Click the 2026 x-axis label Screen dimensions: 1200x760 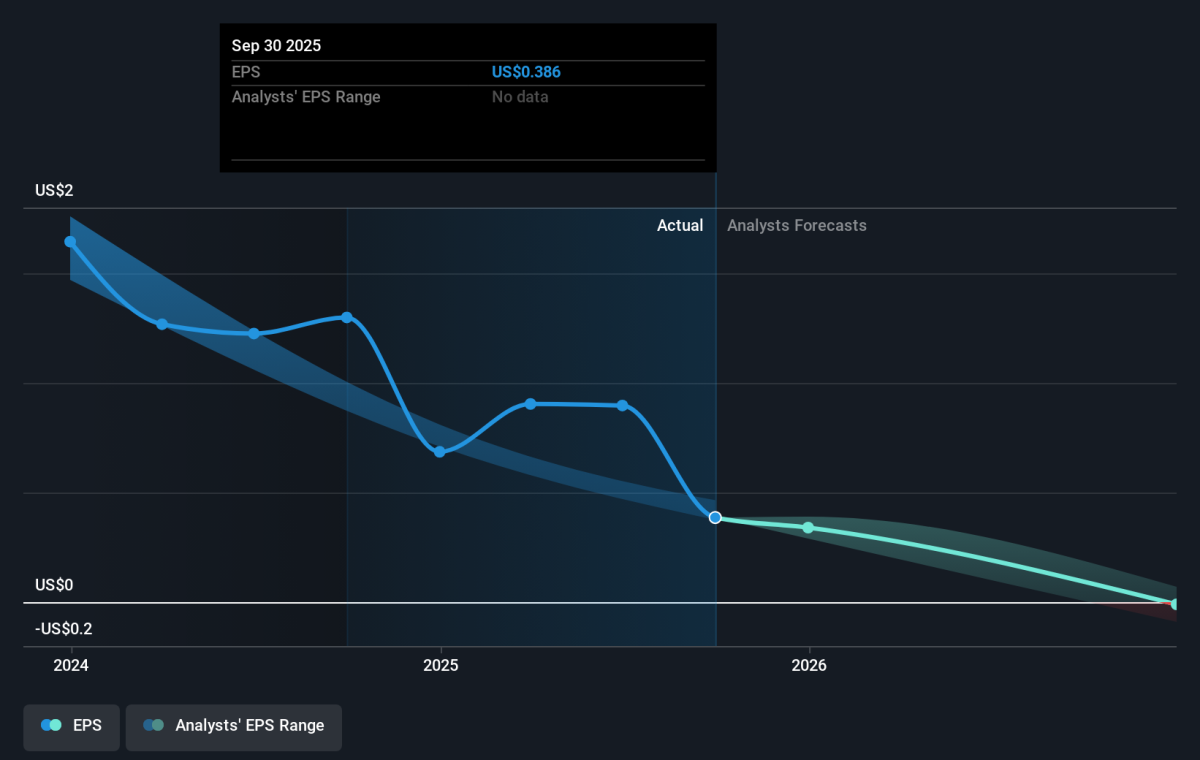click(808, 665)
